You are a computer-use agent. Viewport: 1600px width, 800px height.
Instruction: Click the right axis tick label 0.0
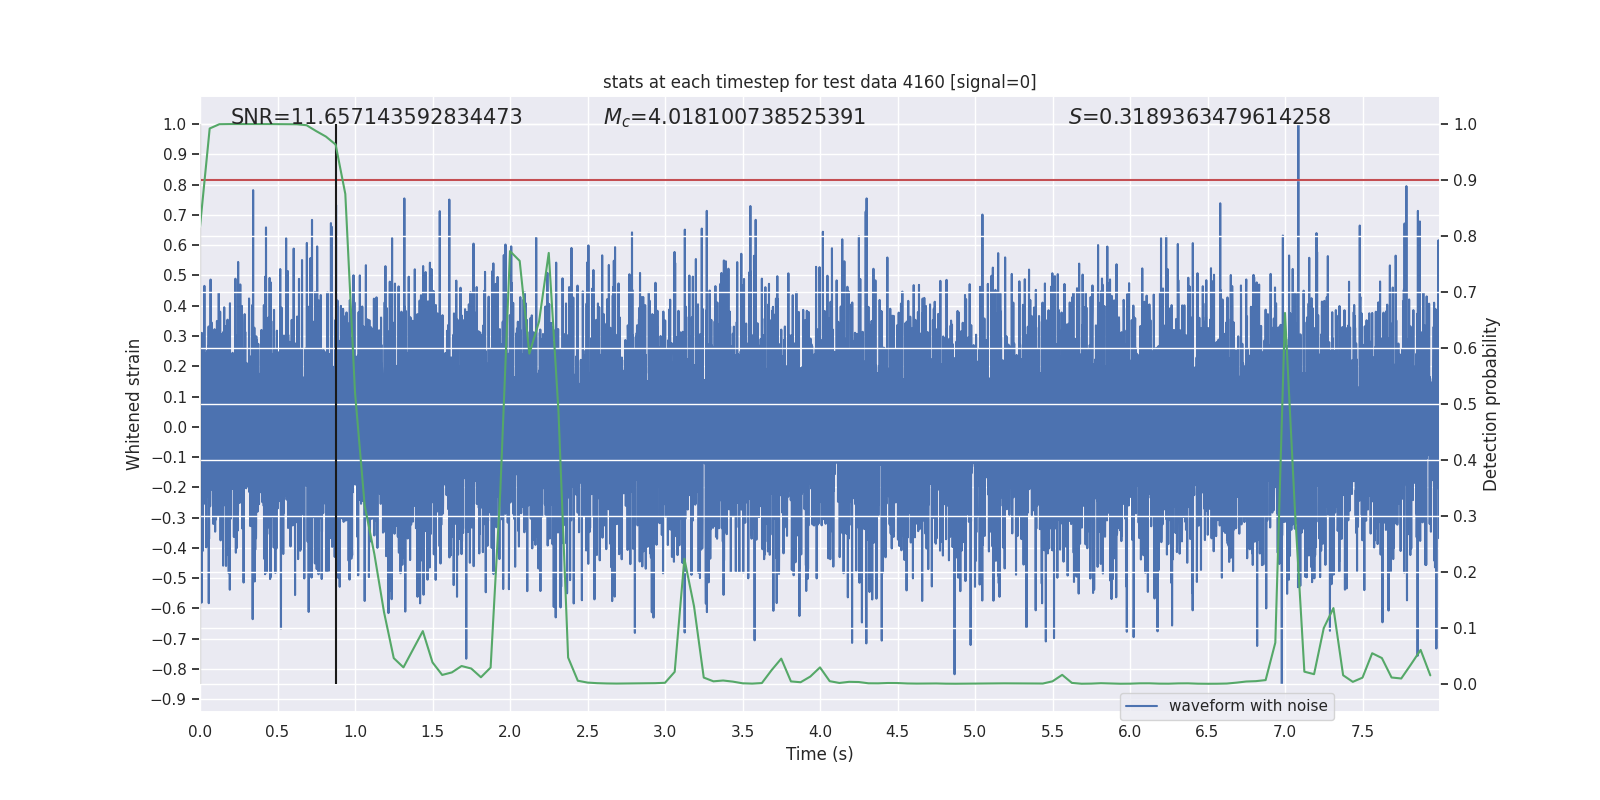click(1465, 684)
